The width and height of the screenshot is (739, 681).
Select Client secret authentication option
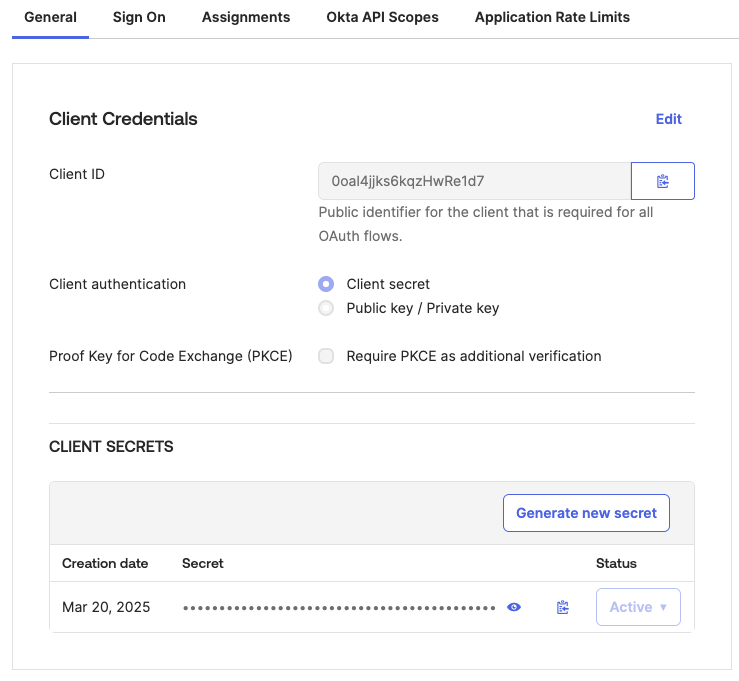coord(326,284)
